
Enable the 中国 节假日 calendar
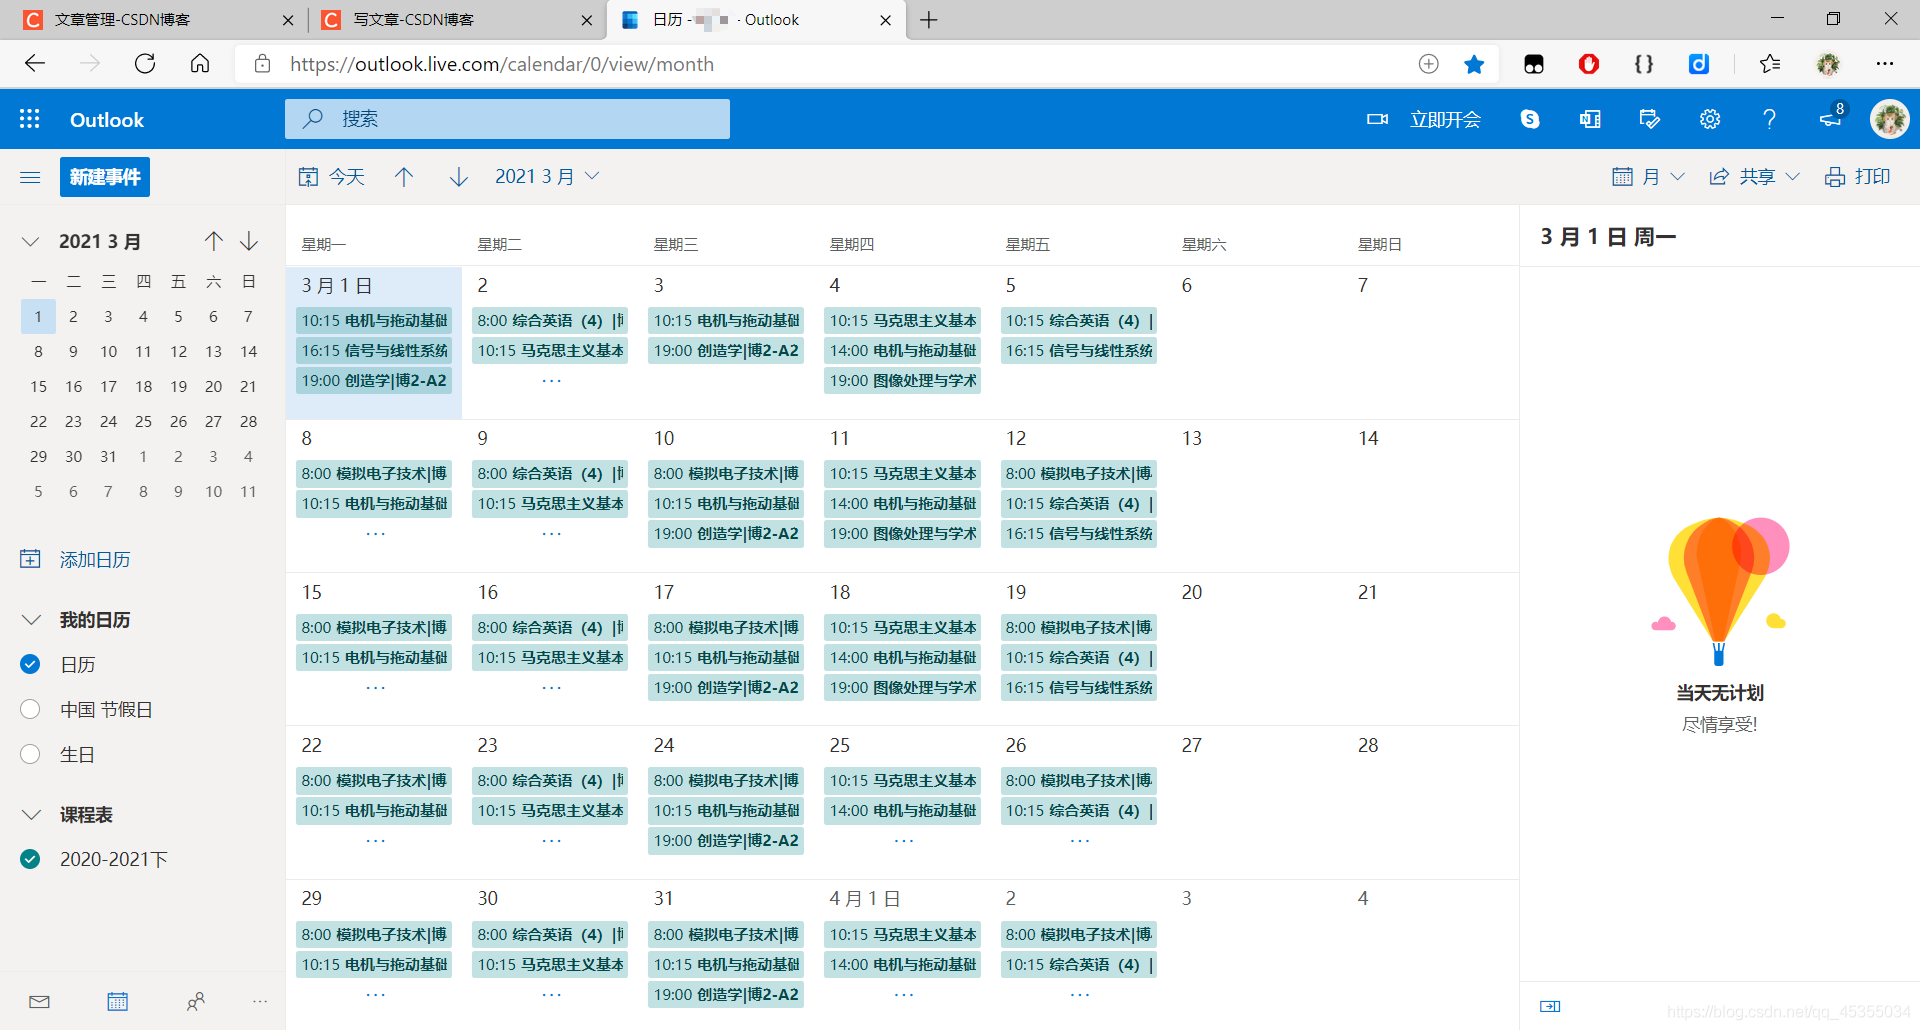(x=30, y=709)
